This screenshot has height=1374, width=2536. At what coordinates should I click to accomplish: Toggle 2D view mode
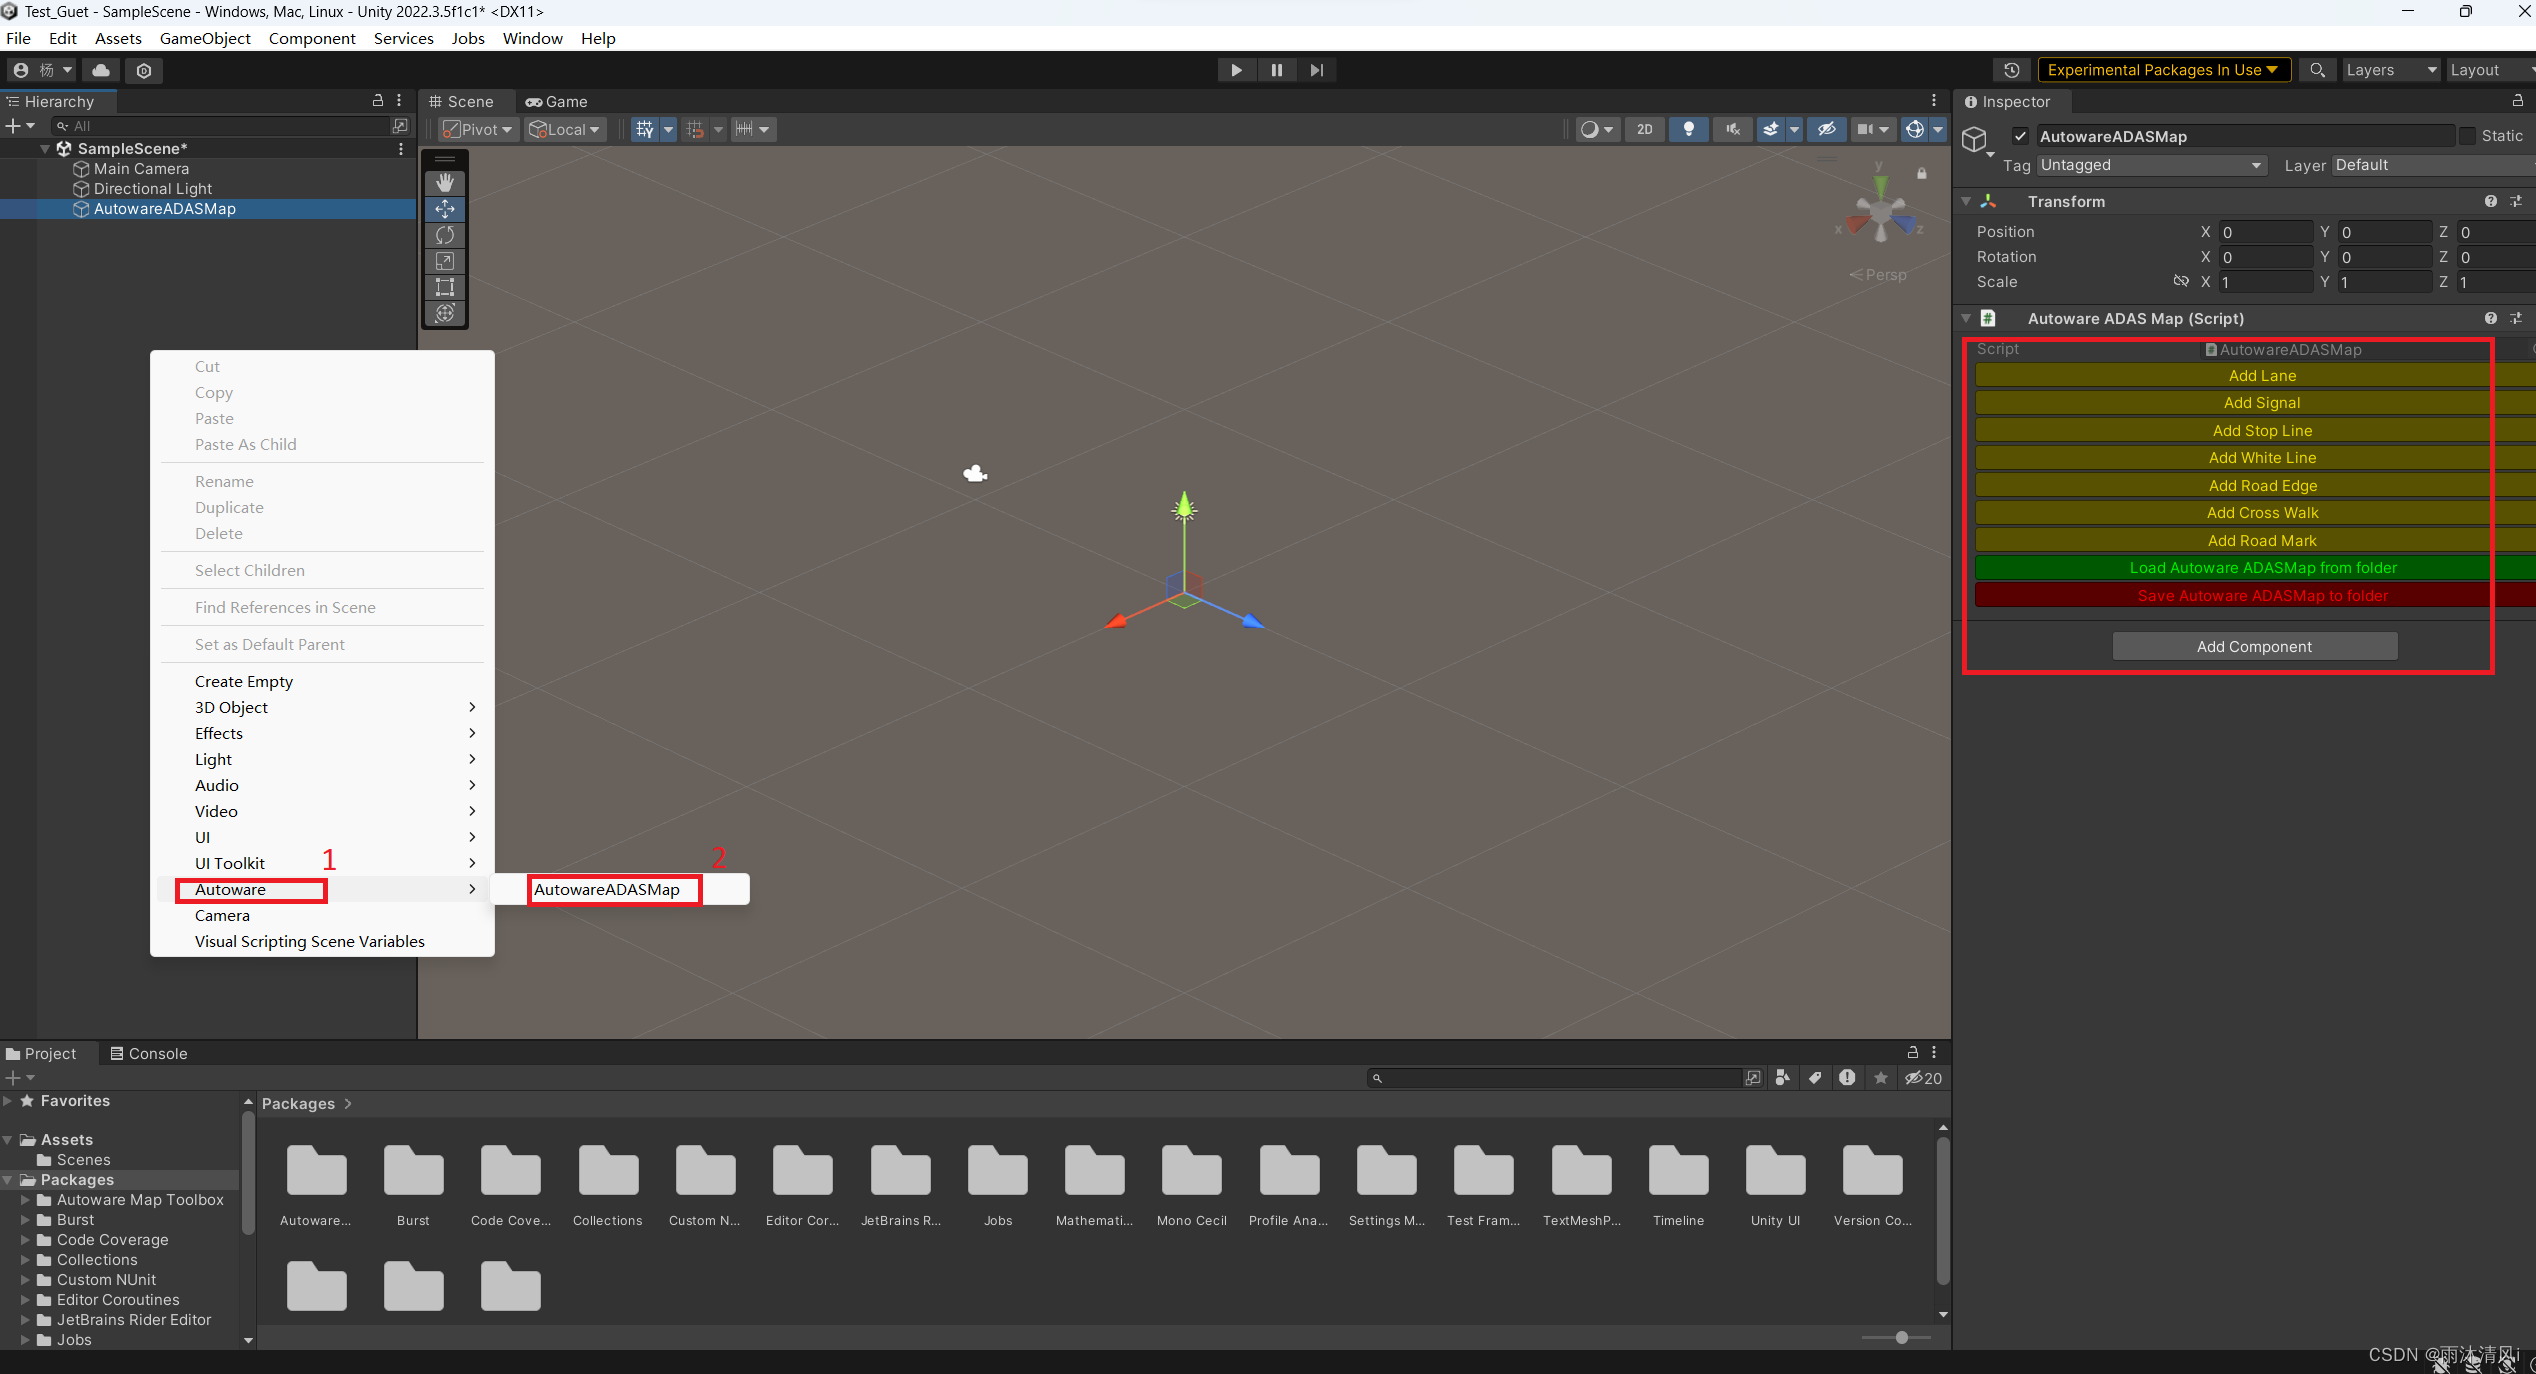pos(1644,129)
